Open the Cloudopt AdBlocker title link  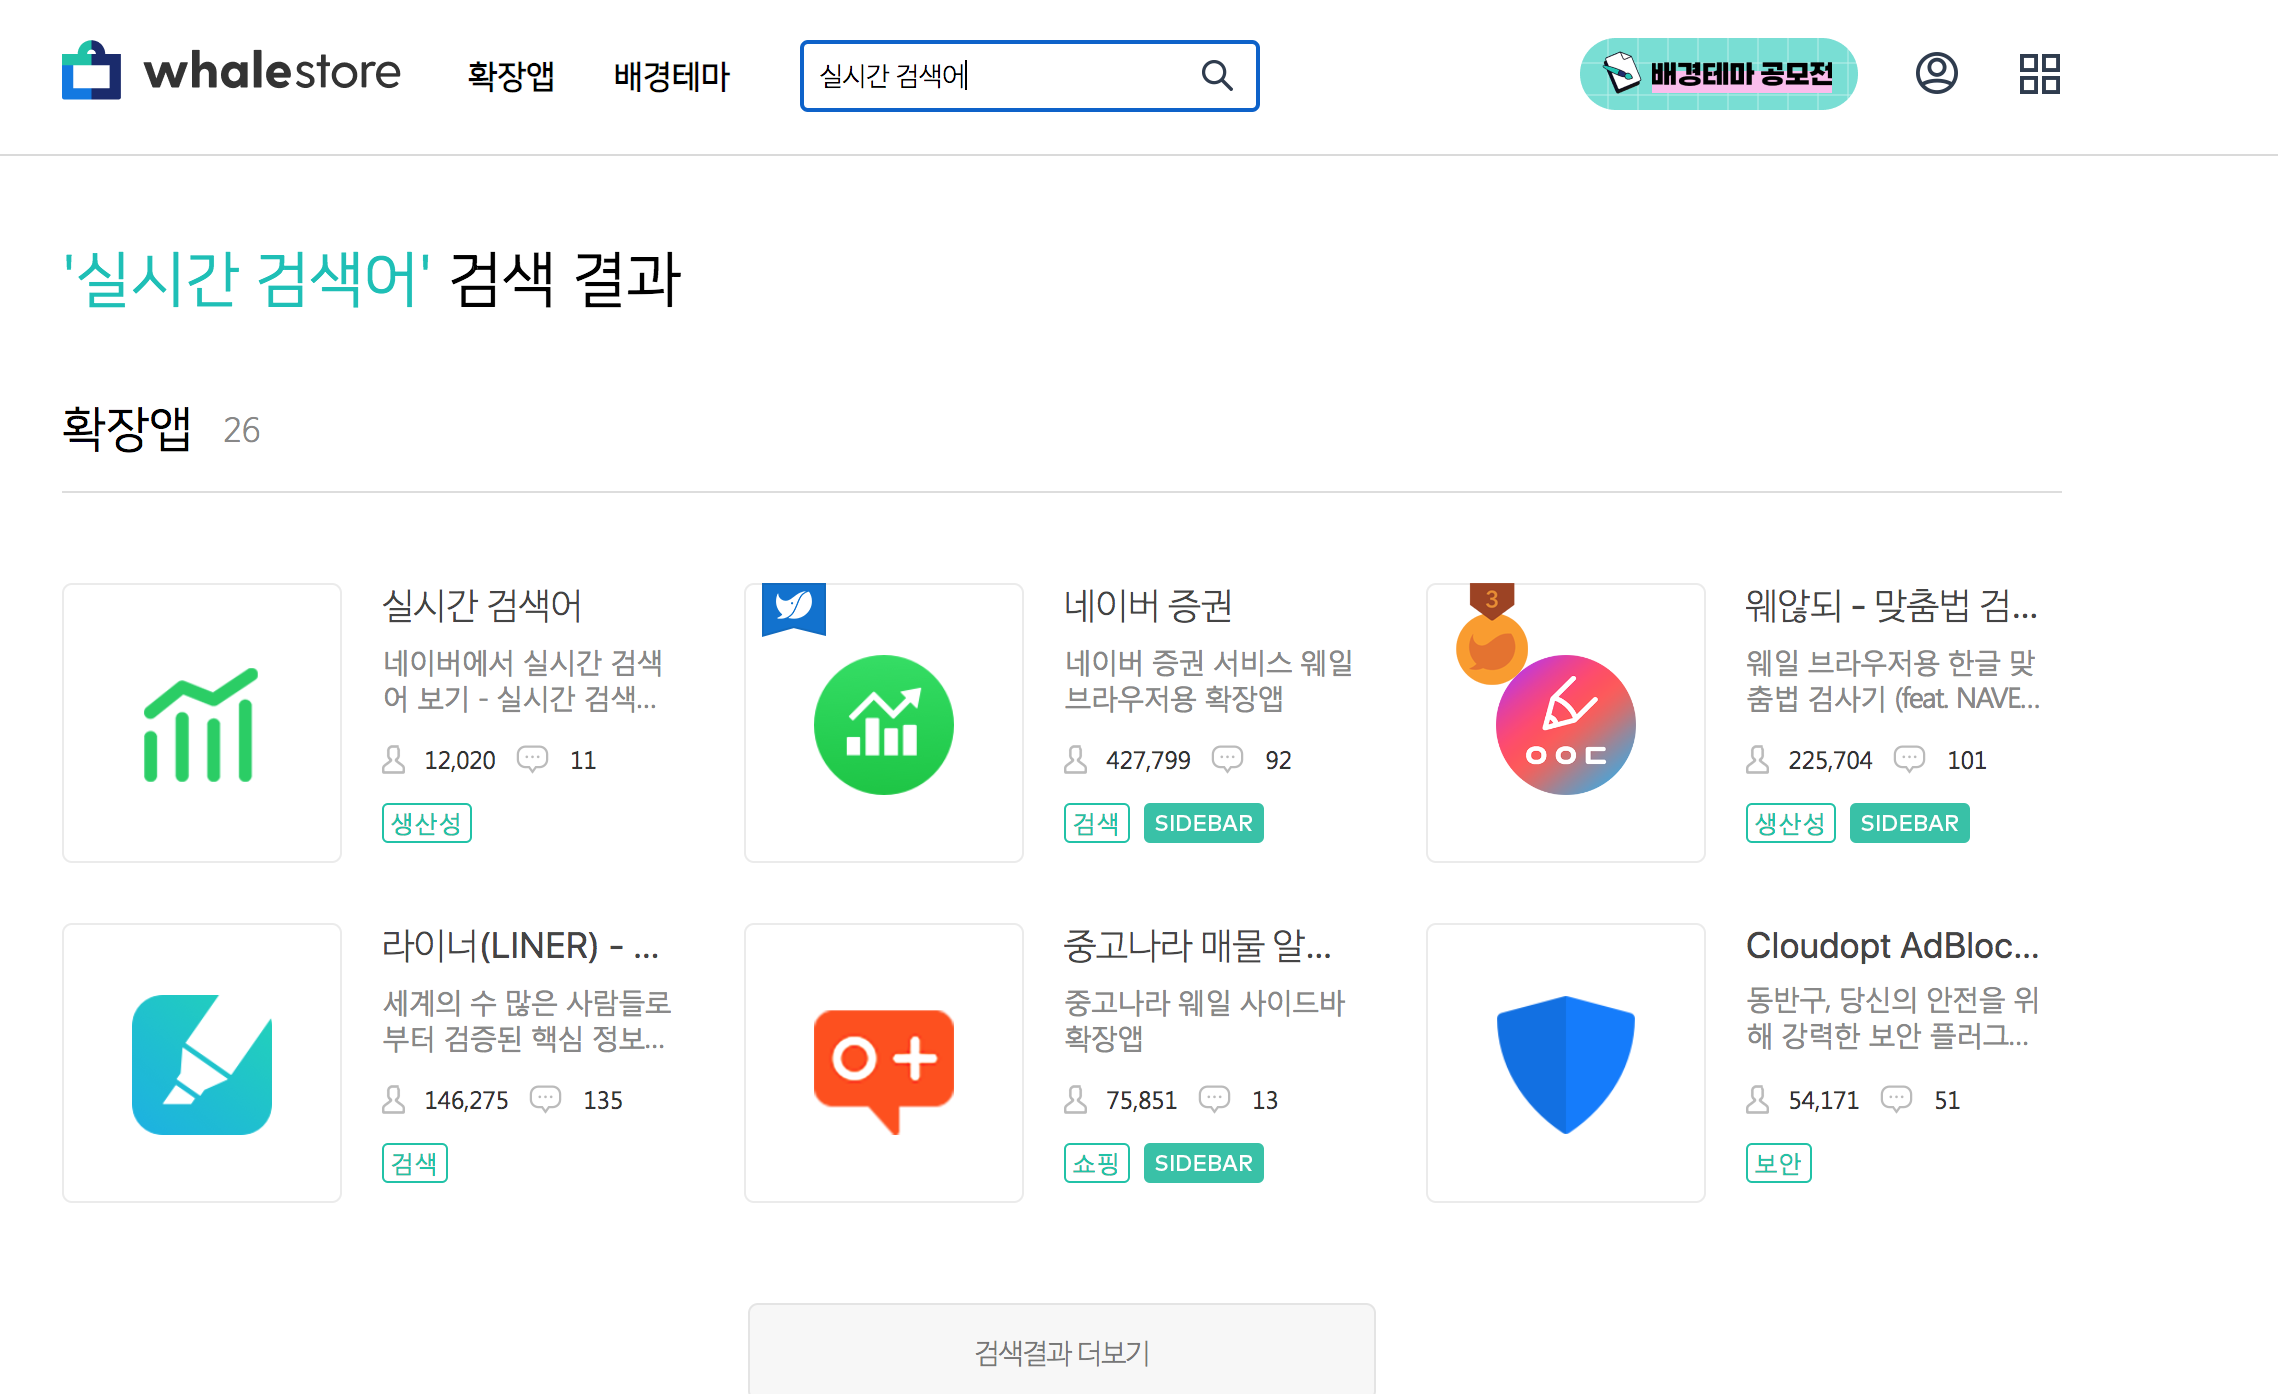click(x=1892, y=945)
